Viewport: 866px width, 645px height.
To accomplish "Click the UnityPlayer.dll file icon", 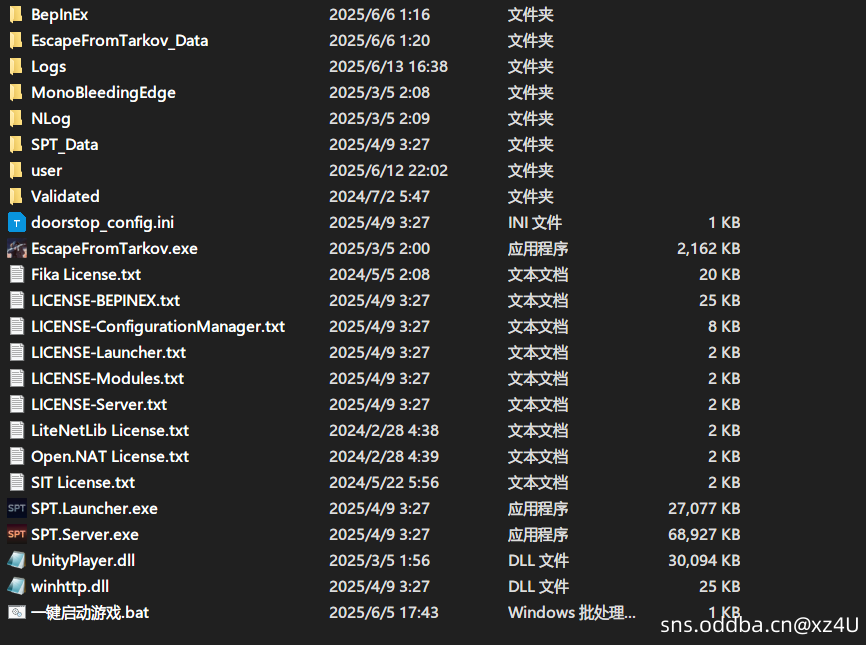I will 17,560.
